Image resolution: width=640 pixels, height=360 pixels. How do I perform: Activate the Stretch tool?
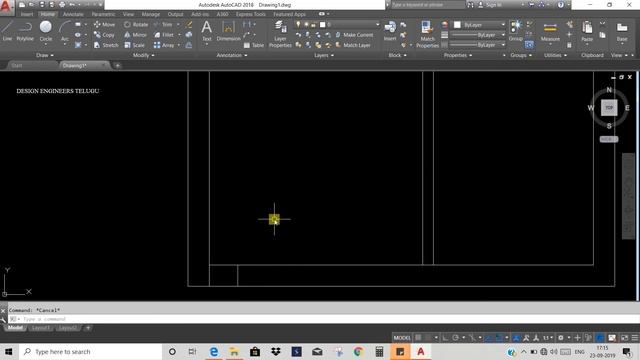pyautogui.click(x=106, y=45)
